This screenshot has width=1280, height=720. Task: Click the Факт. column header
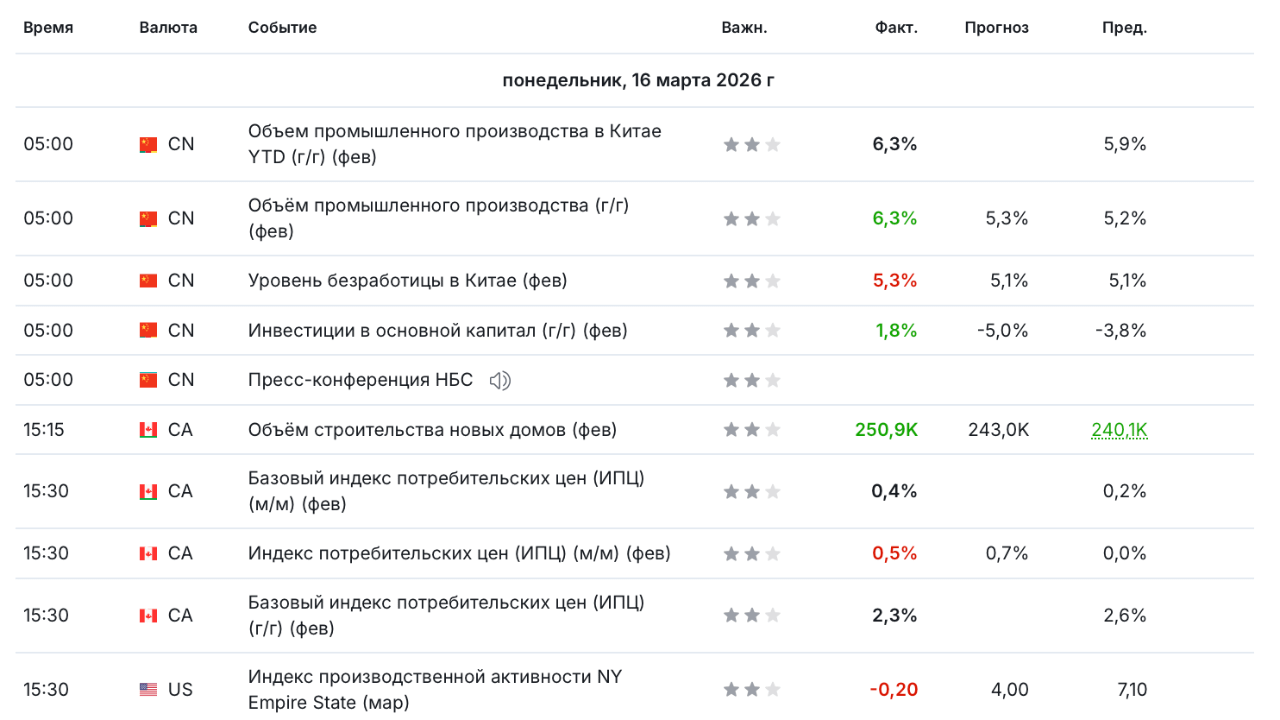coord(896,28)
